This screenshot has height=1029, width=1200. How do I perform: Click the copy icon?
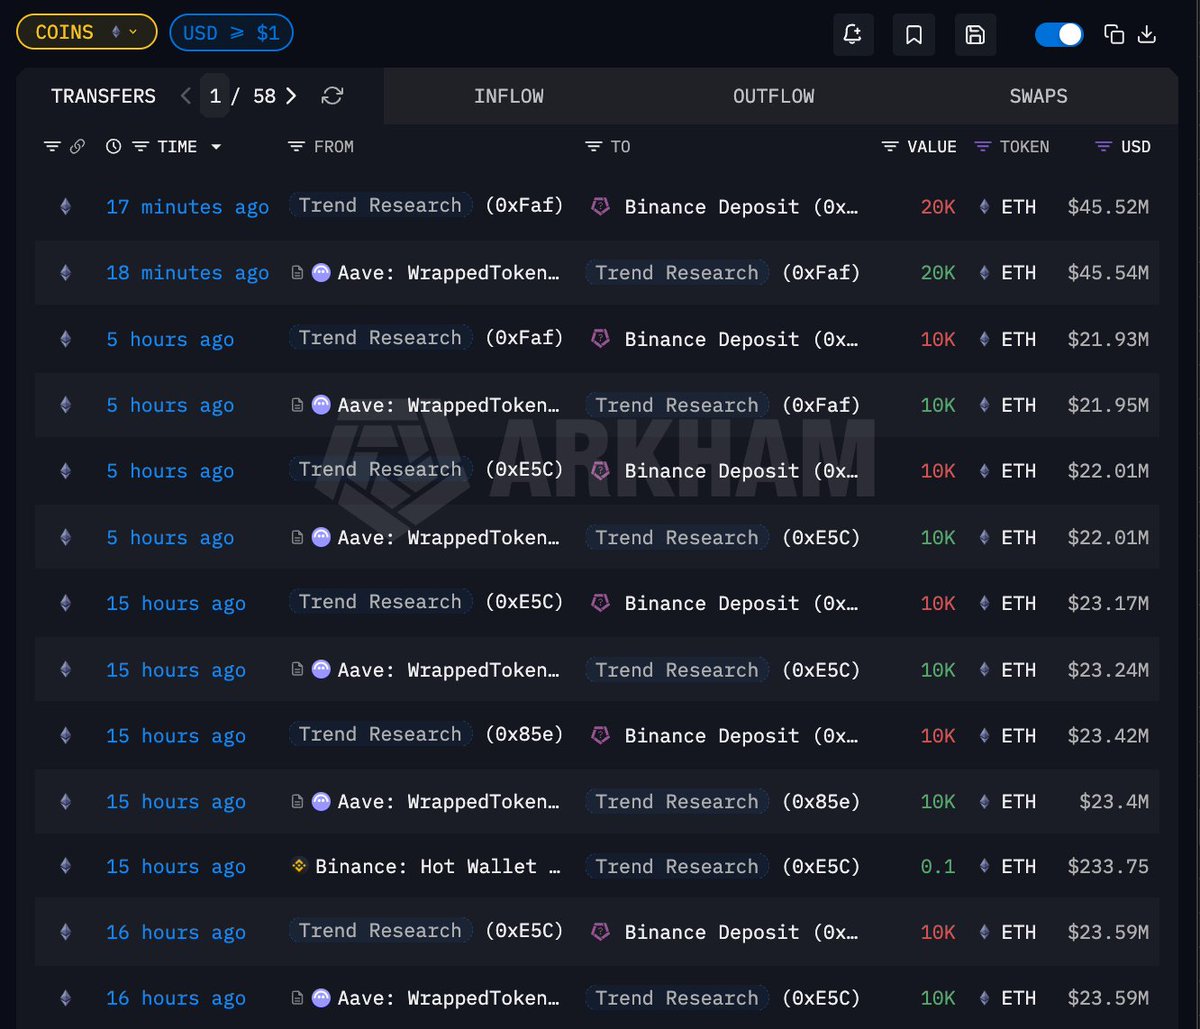(1114, 35)
